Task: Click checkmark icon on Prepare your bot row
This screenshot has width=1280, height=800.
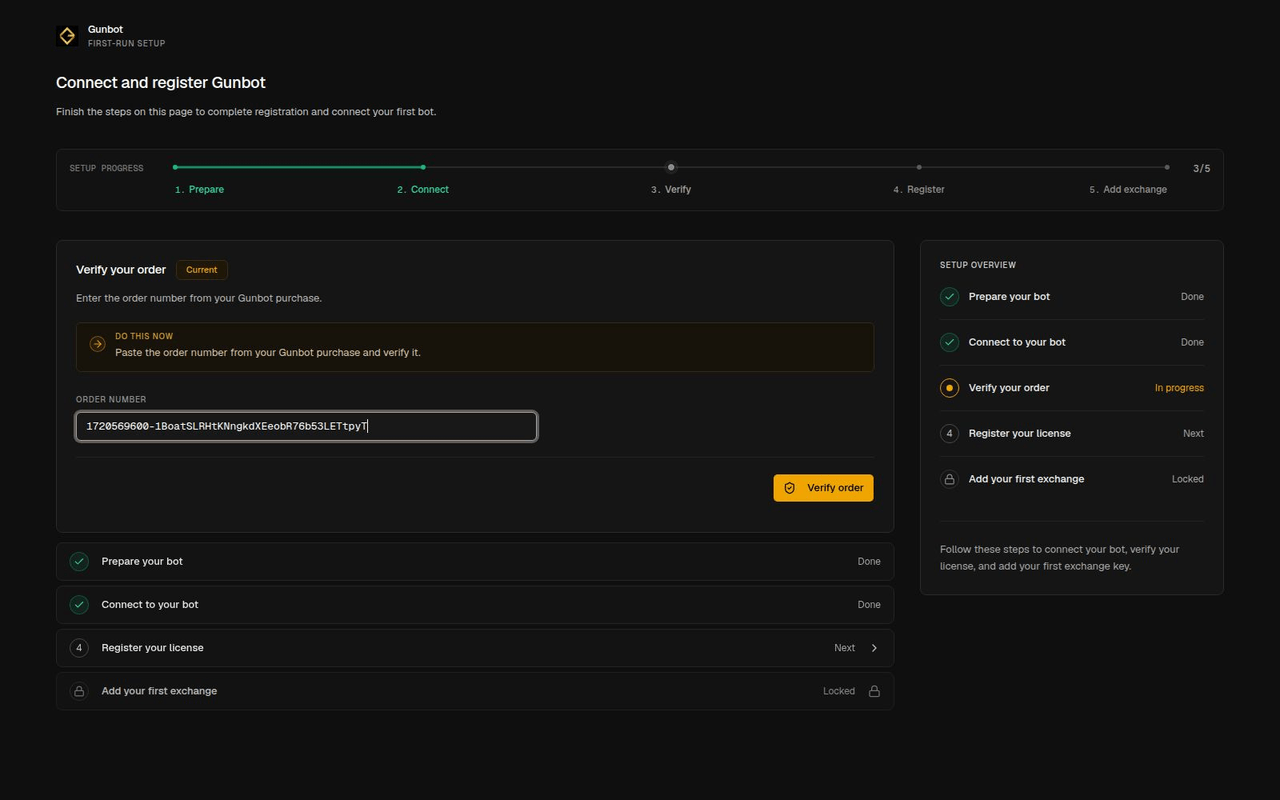Action: point(79,562)
